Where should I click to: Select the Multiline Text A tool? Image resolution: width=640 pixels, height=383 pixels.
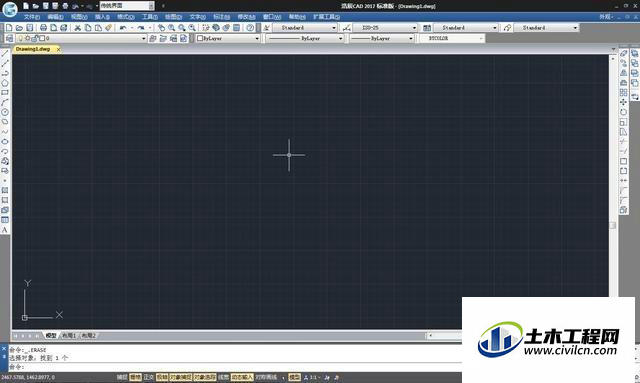pyautogui.click(x=5, y=230)
